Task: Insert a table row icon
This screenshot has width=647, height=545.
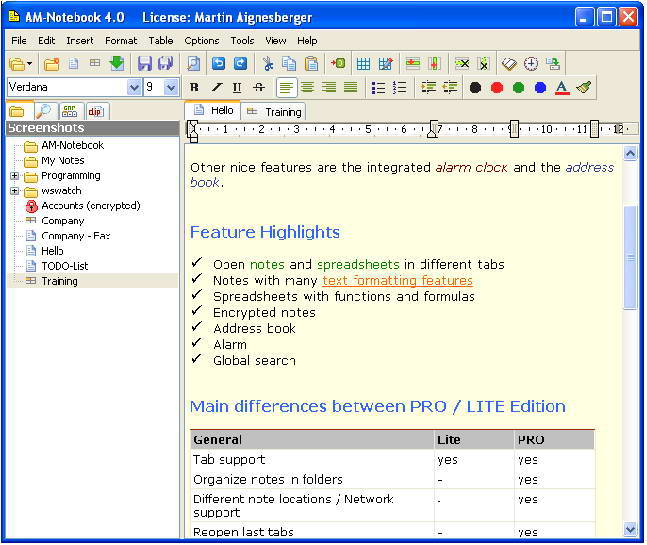Action: 413,64
